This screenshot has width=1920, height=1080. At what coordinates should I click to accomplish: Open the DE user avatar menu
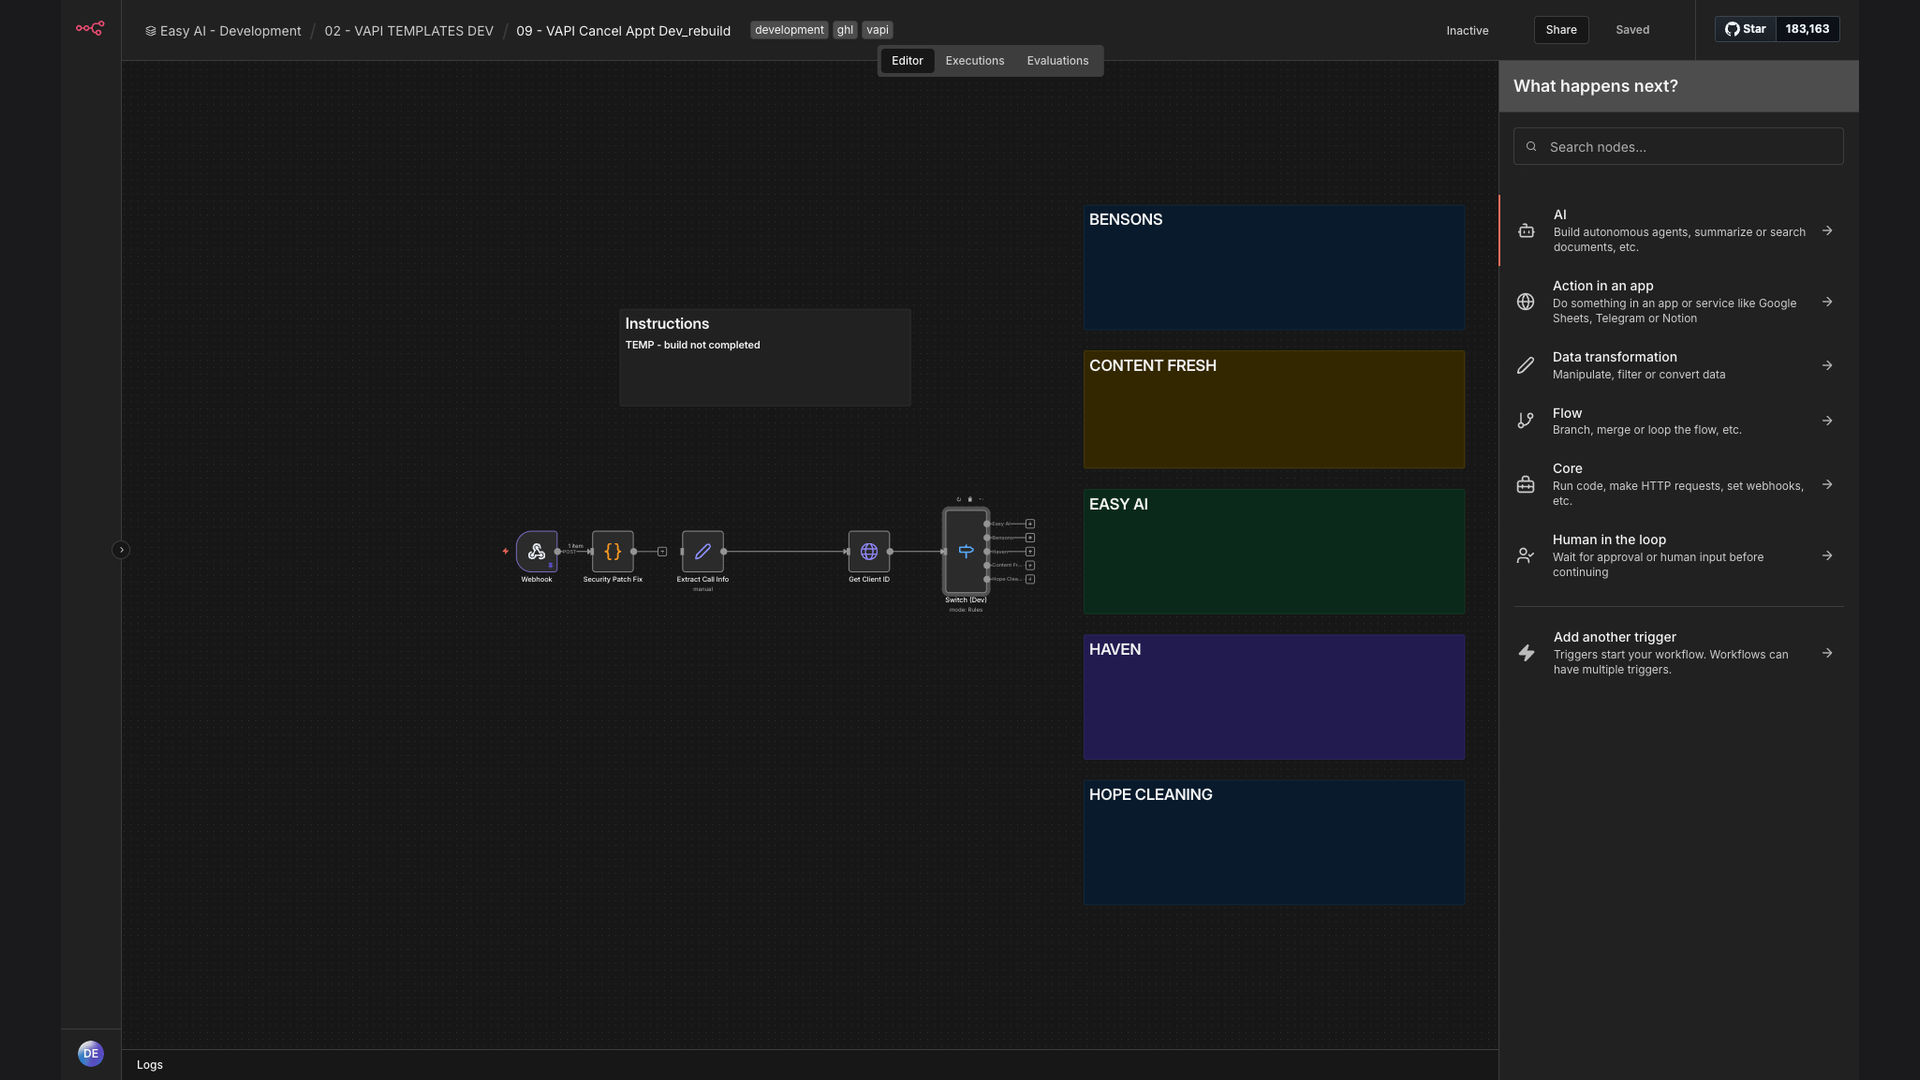pyautogui.click(x=90, y=1053)
